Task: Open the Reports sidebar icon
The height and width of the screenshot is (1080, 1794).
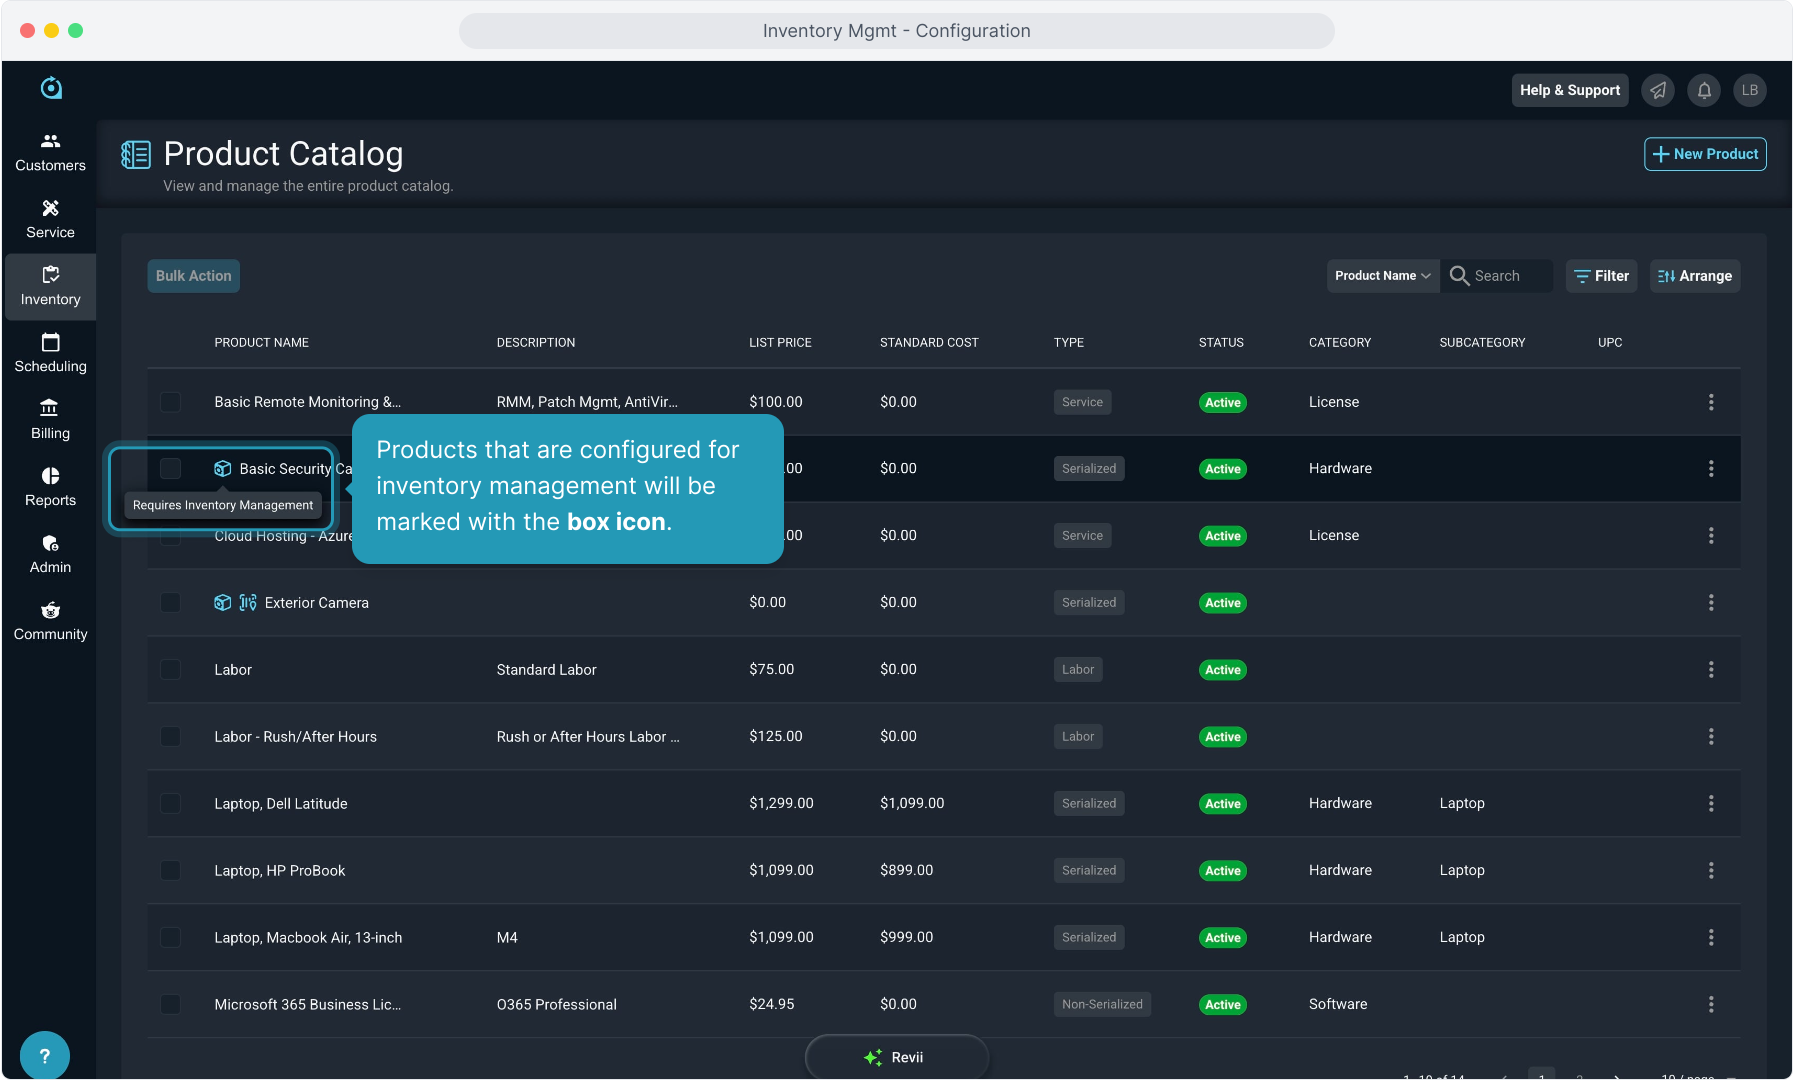Action: pos(50,487)
